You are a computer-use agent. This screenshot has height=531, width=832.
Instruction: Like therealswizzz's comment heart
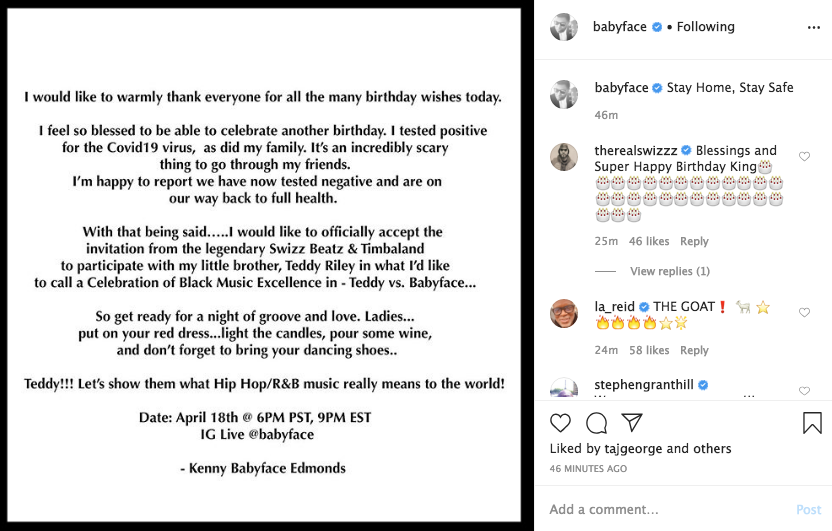(804, 156)
